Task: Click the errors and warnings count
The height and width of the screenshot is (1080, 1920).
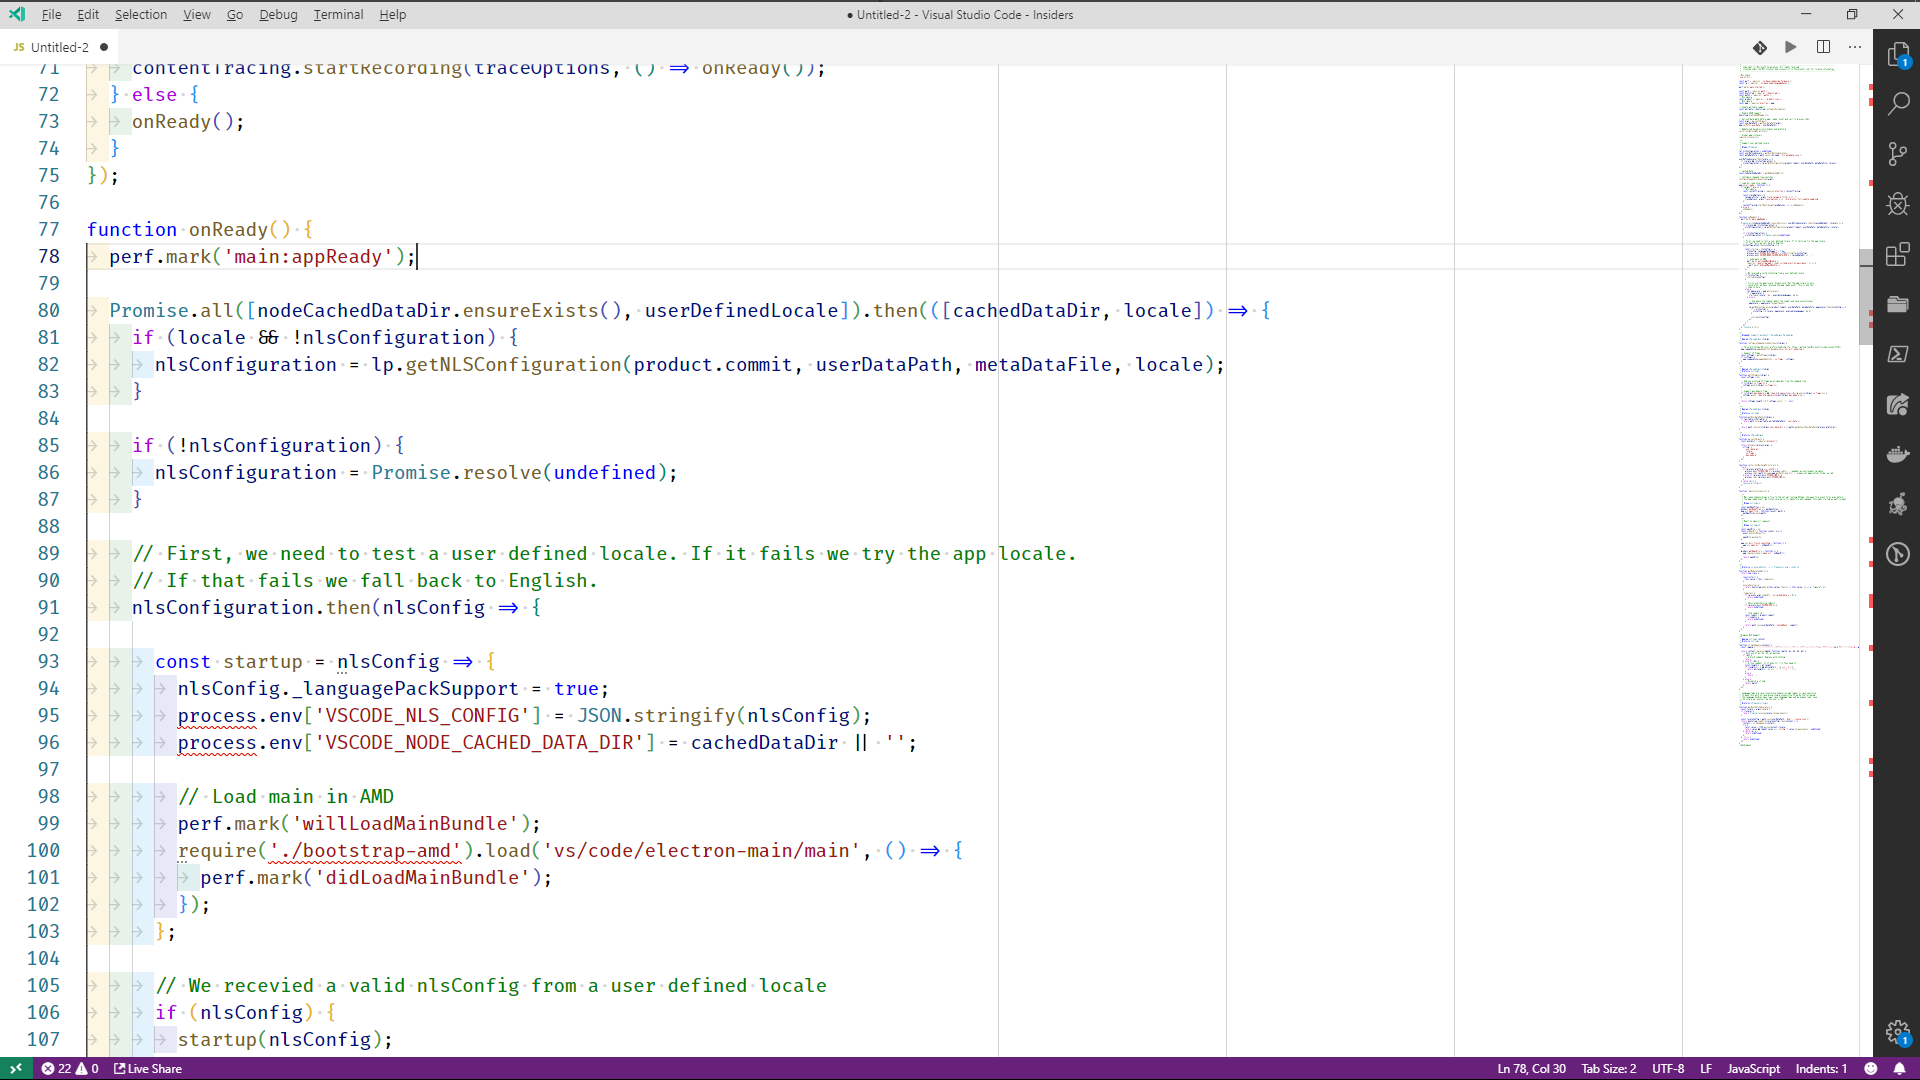Action: pyautogui.click(x=70, y=1069)
